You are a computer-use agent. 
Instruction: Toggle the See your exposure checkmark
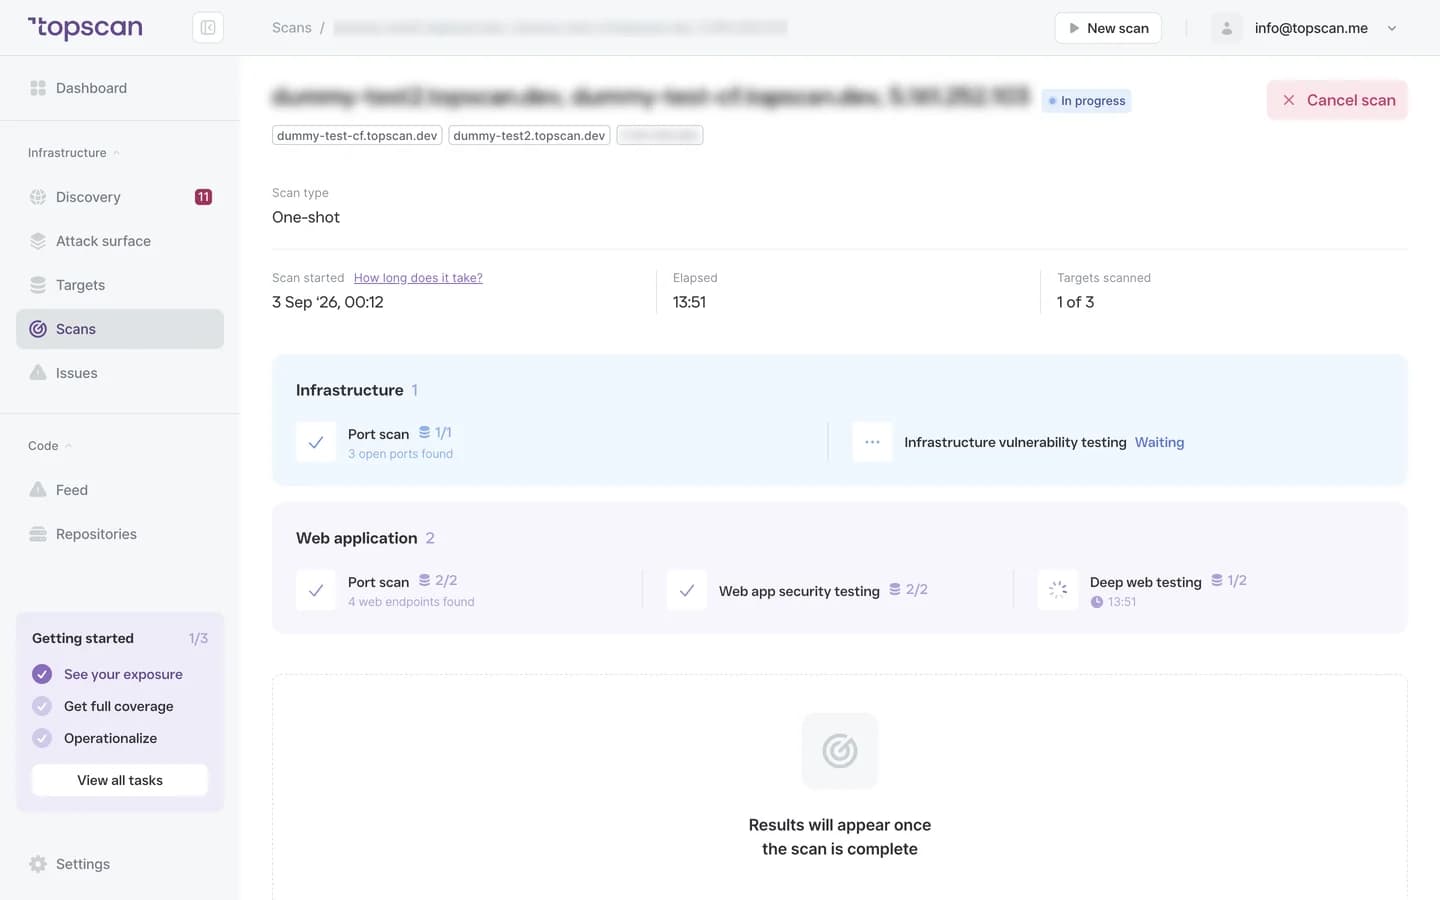click(42, 674)
